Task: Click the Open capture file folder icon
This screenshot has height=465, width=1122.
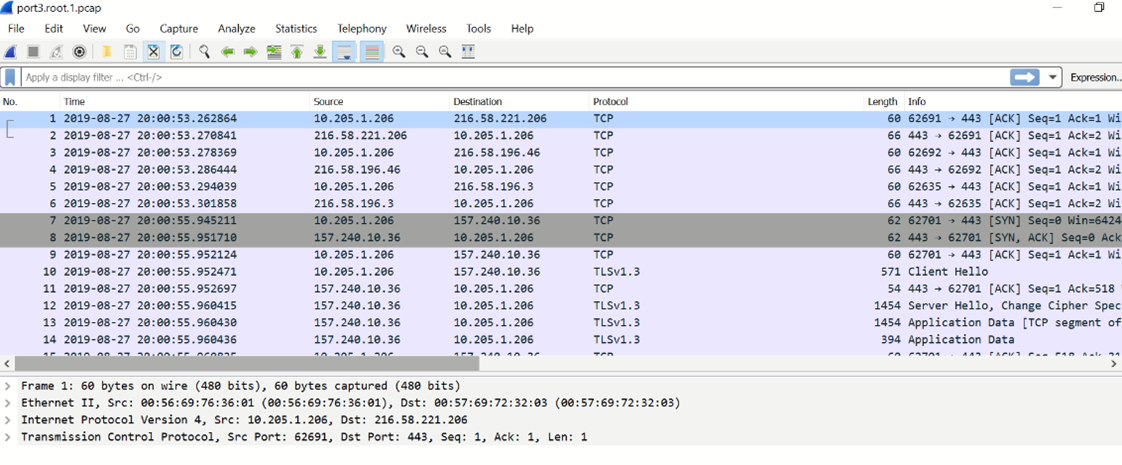Action: 106,52
